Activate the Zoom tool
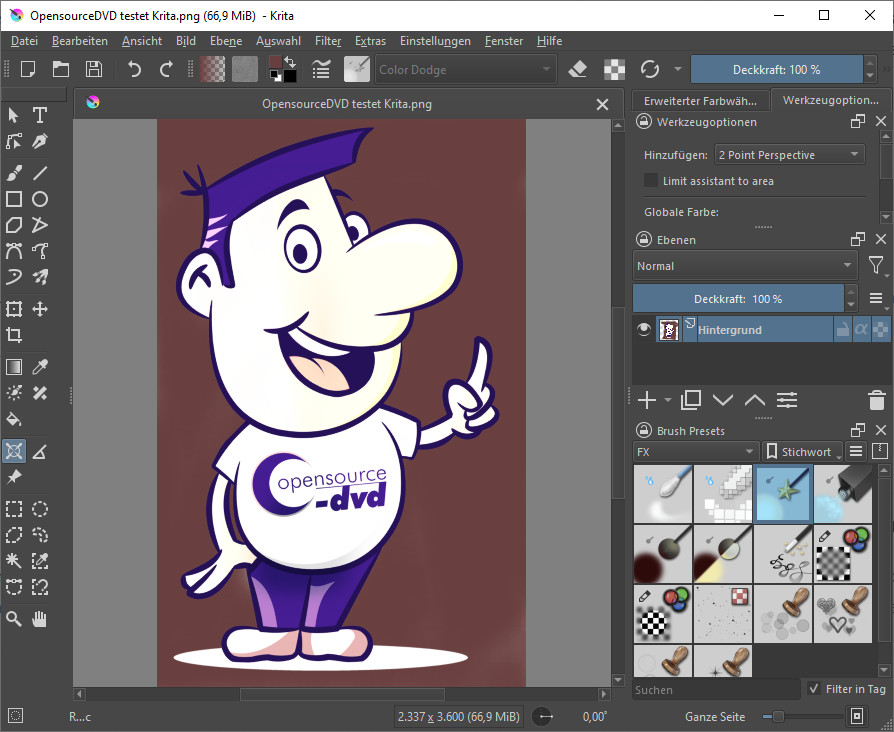 pyautogui.click(x=14, y=619)
